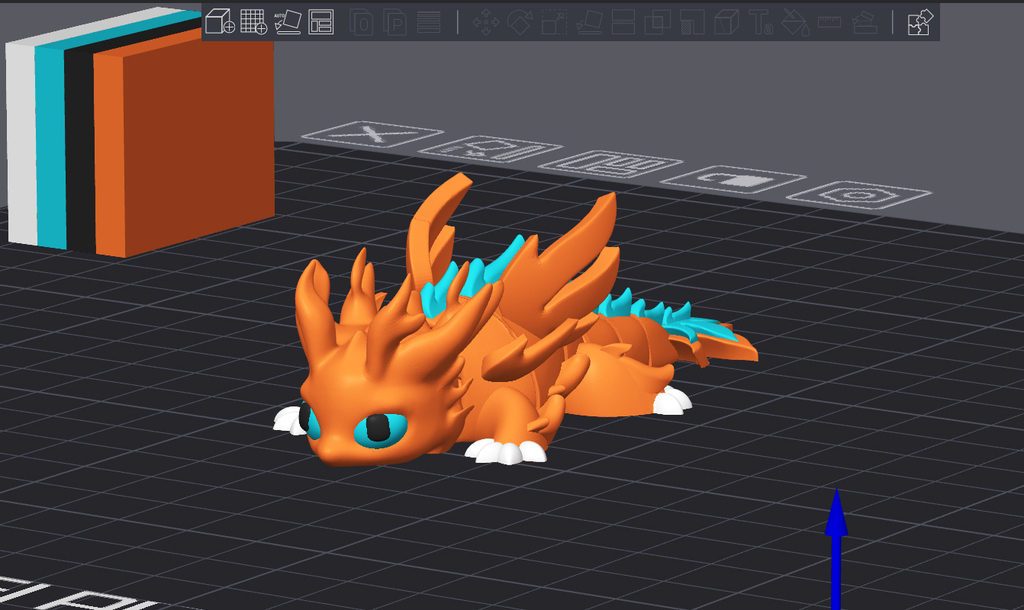This screenshot has width=1024, height=610.
Task: Auto-orient the dragon model
Action: pyautogui.click(x=288, y=22)
